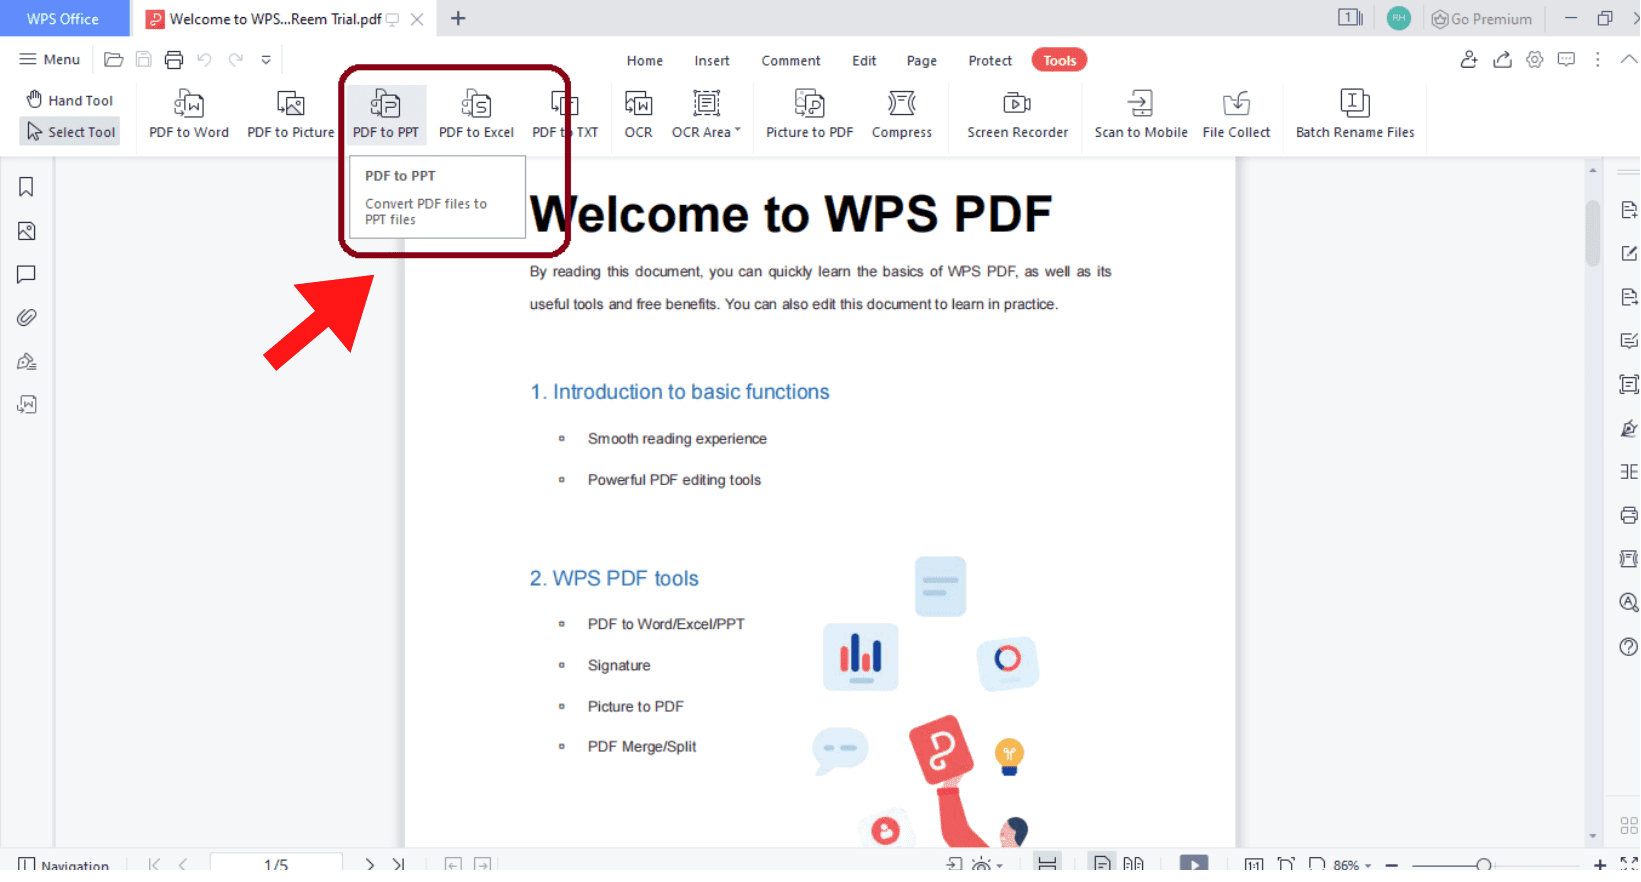Open the bookmark panel in left sidebar

[x=26, y=187]
